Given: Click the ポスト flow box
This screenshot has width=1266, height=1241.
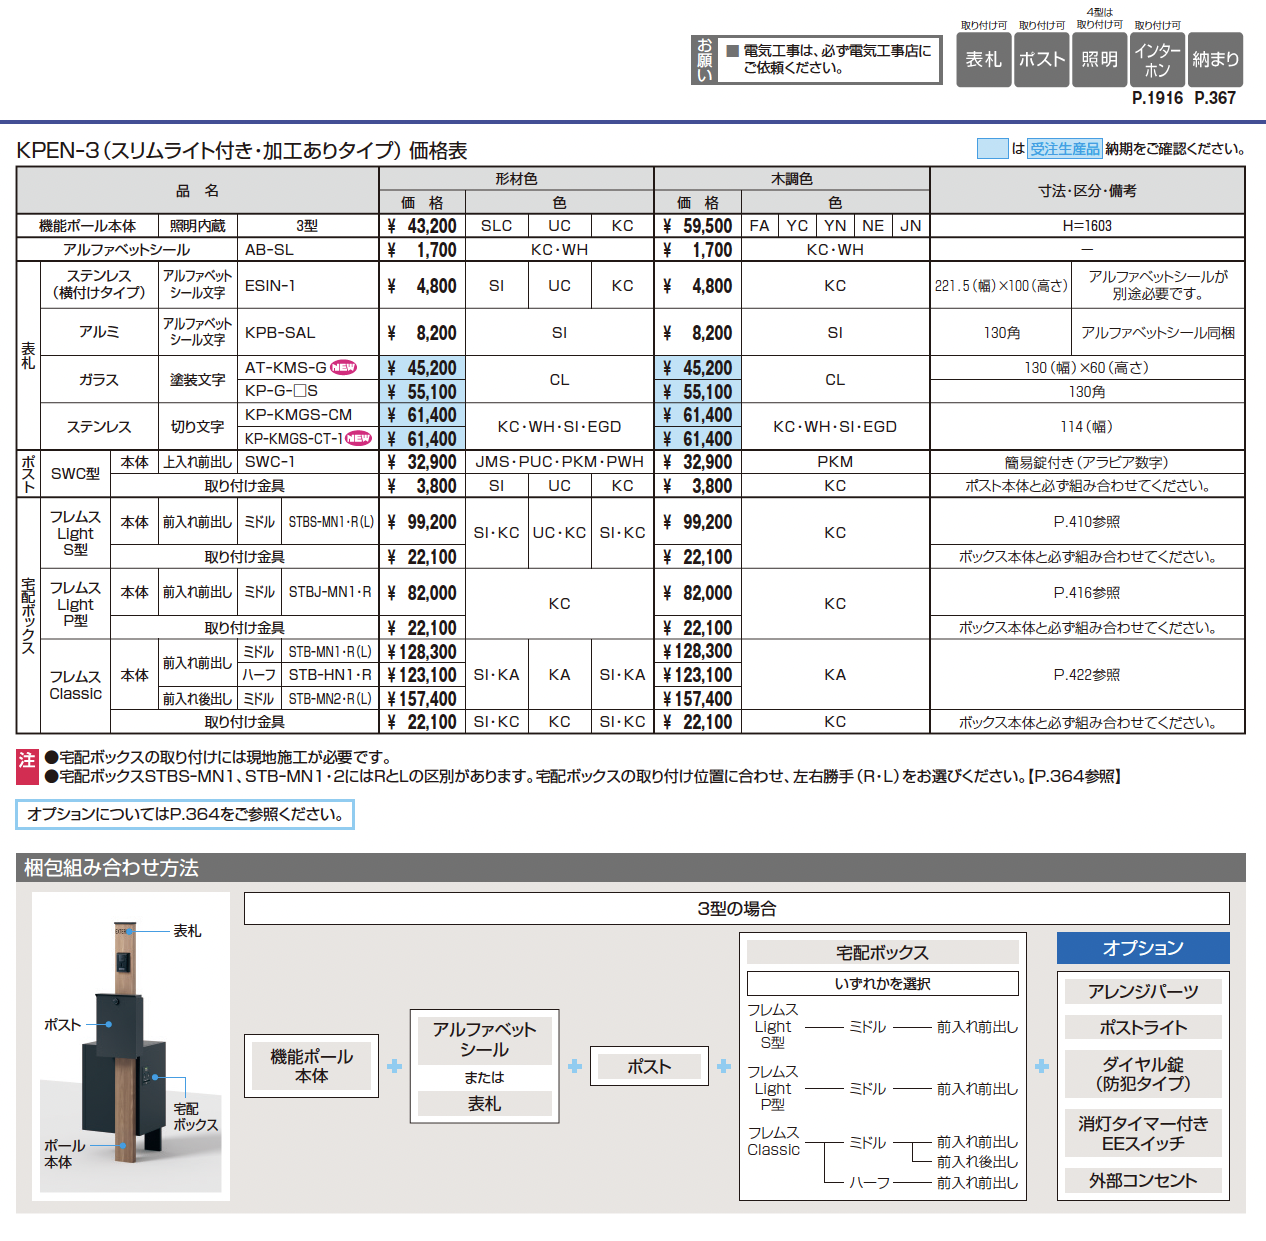Looking at the screenshot, I should [649, 1067].
